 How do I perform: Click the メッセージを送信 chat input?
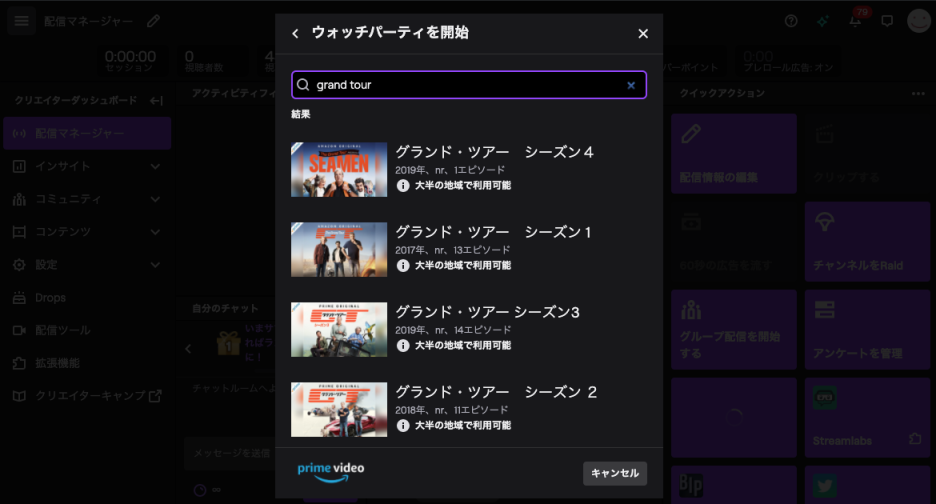click(x=230, y=454)
